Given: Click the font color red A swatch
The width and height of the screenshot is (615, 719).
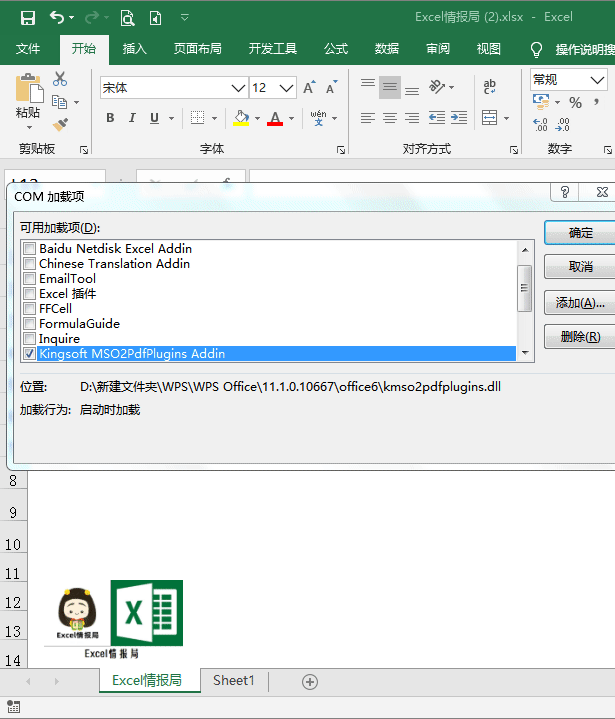Looking at the screenshot, I should (275, 118).
